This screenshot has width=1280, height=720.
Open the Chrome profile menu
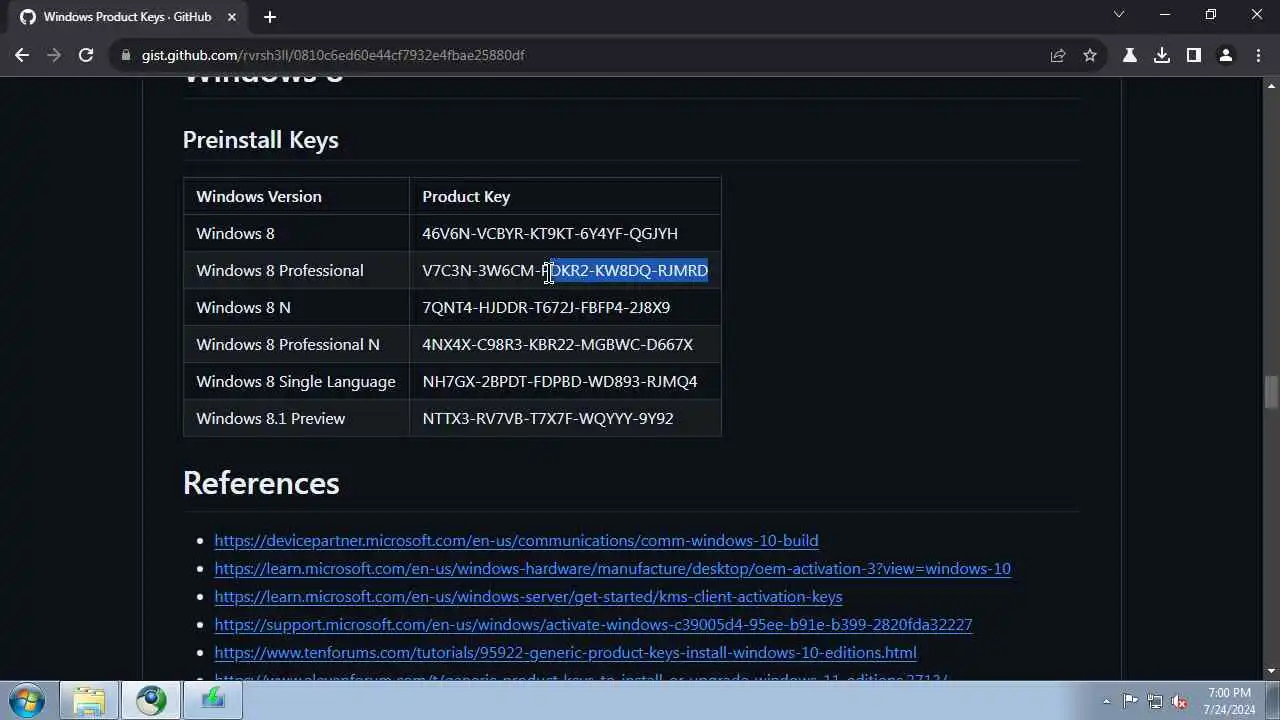coord(1226,55)
